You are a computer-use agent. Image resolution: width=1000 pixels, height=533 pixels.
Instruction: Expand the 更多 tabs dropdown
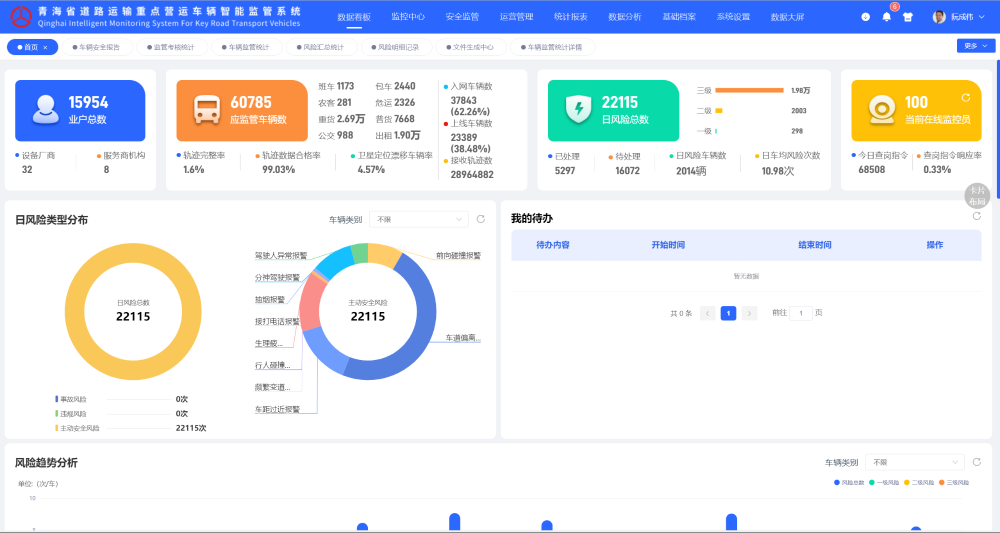click(x=975, y=46)
